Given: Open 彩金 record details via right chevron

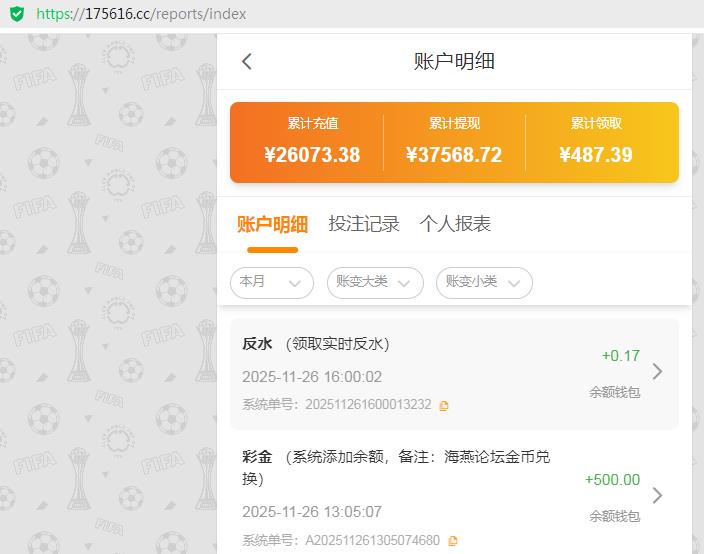Looking at the screenshot, I should [657, 495].
